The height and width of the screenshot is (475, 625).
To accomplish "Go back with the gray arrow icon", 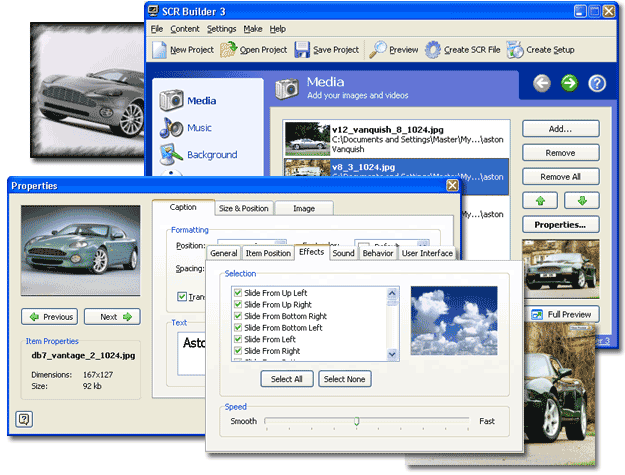I will (x=542, y=83).
